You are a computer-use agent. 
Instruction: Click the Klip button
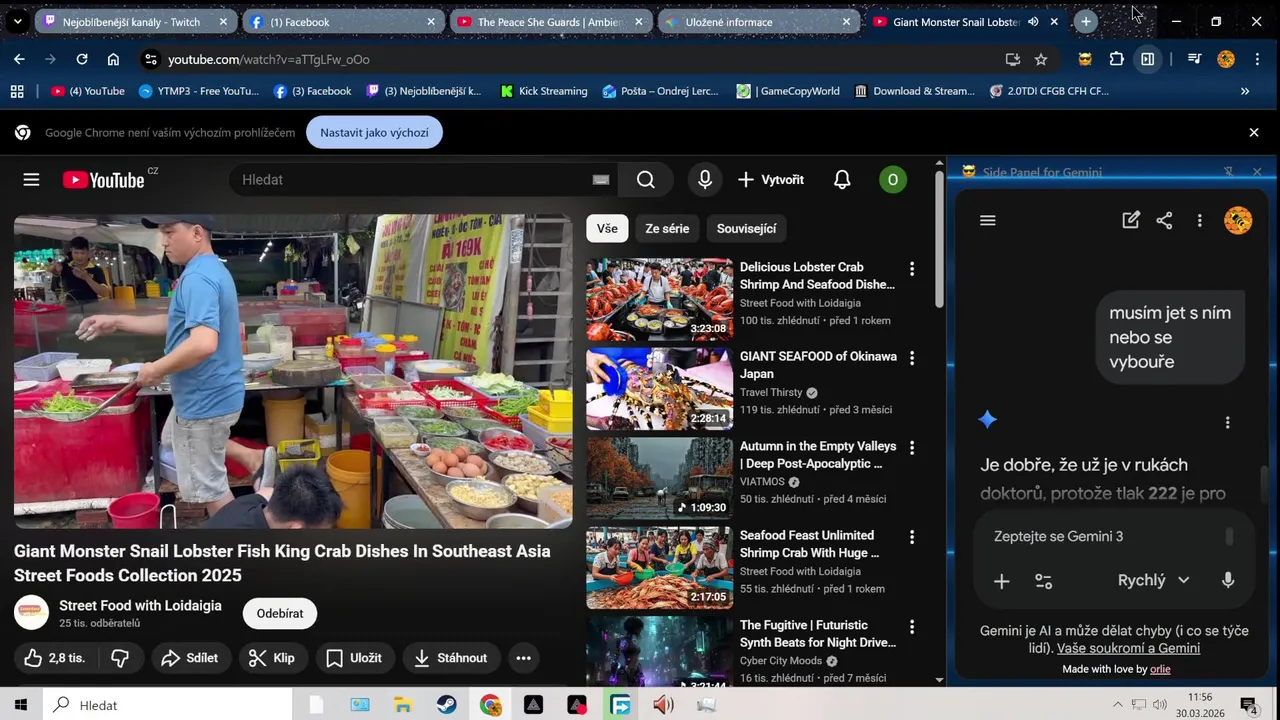(x=272, y=658)
